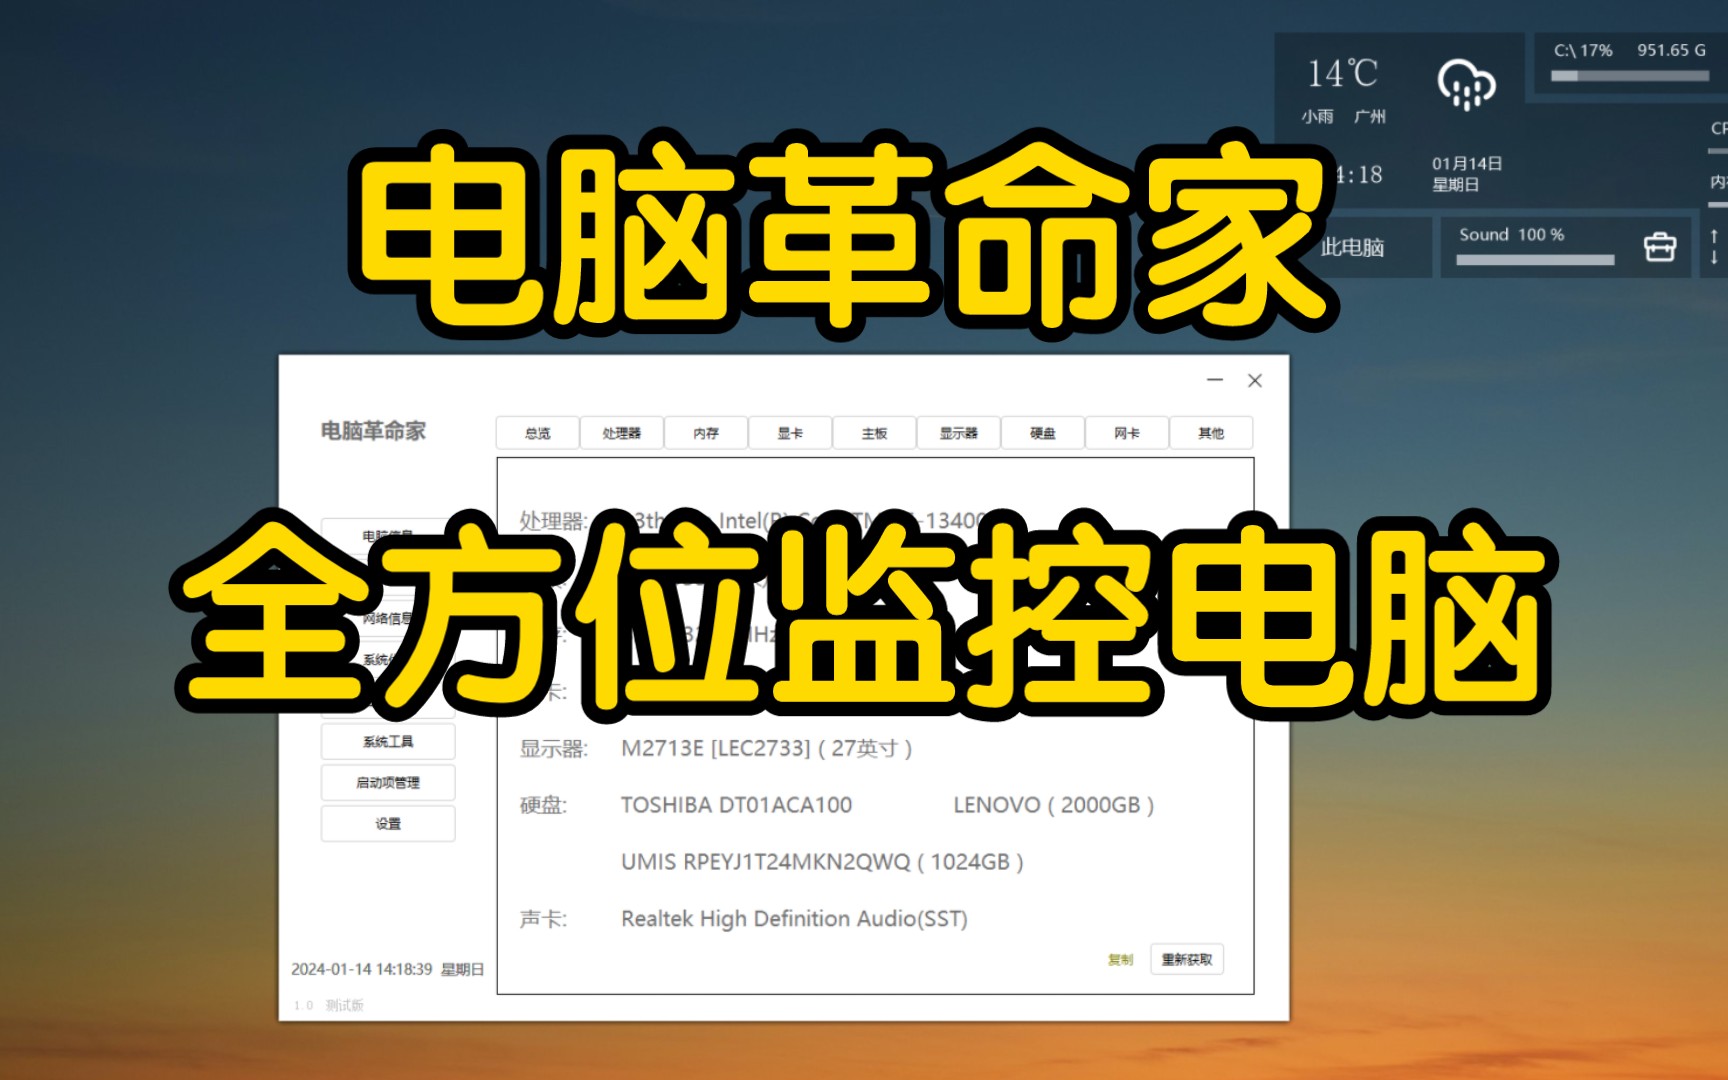Click the 显示器: label in the info panel

click(x=554, y=748)
